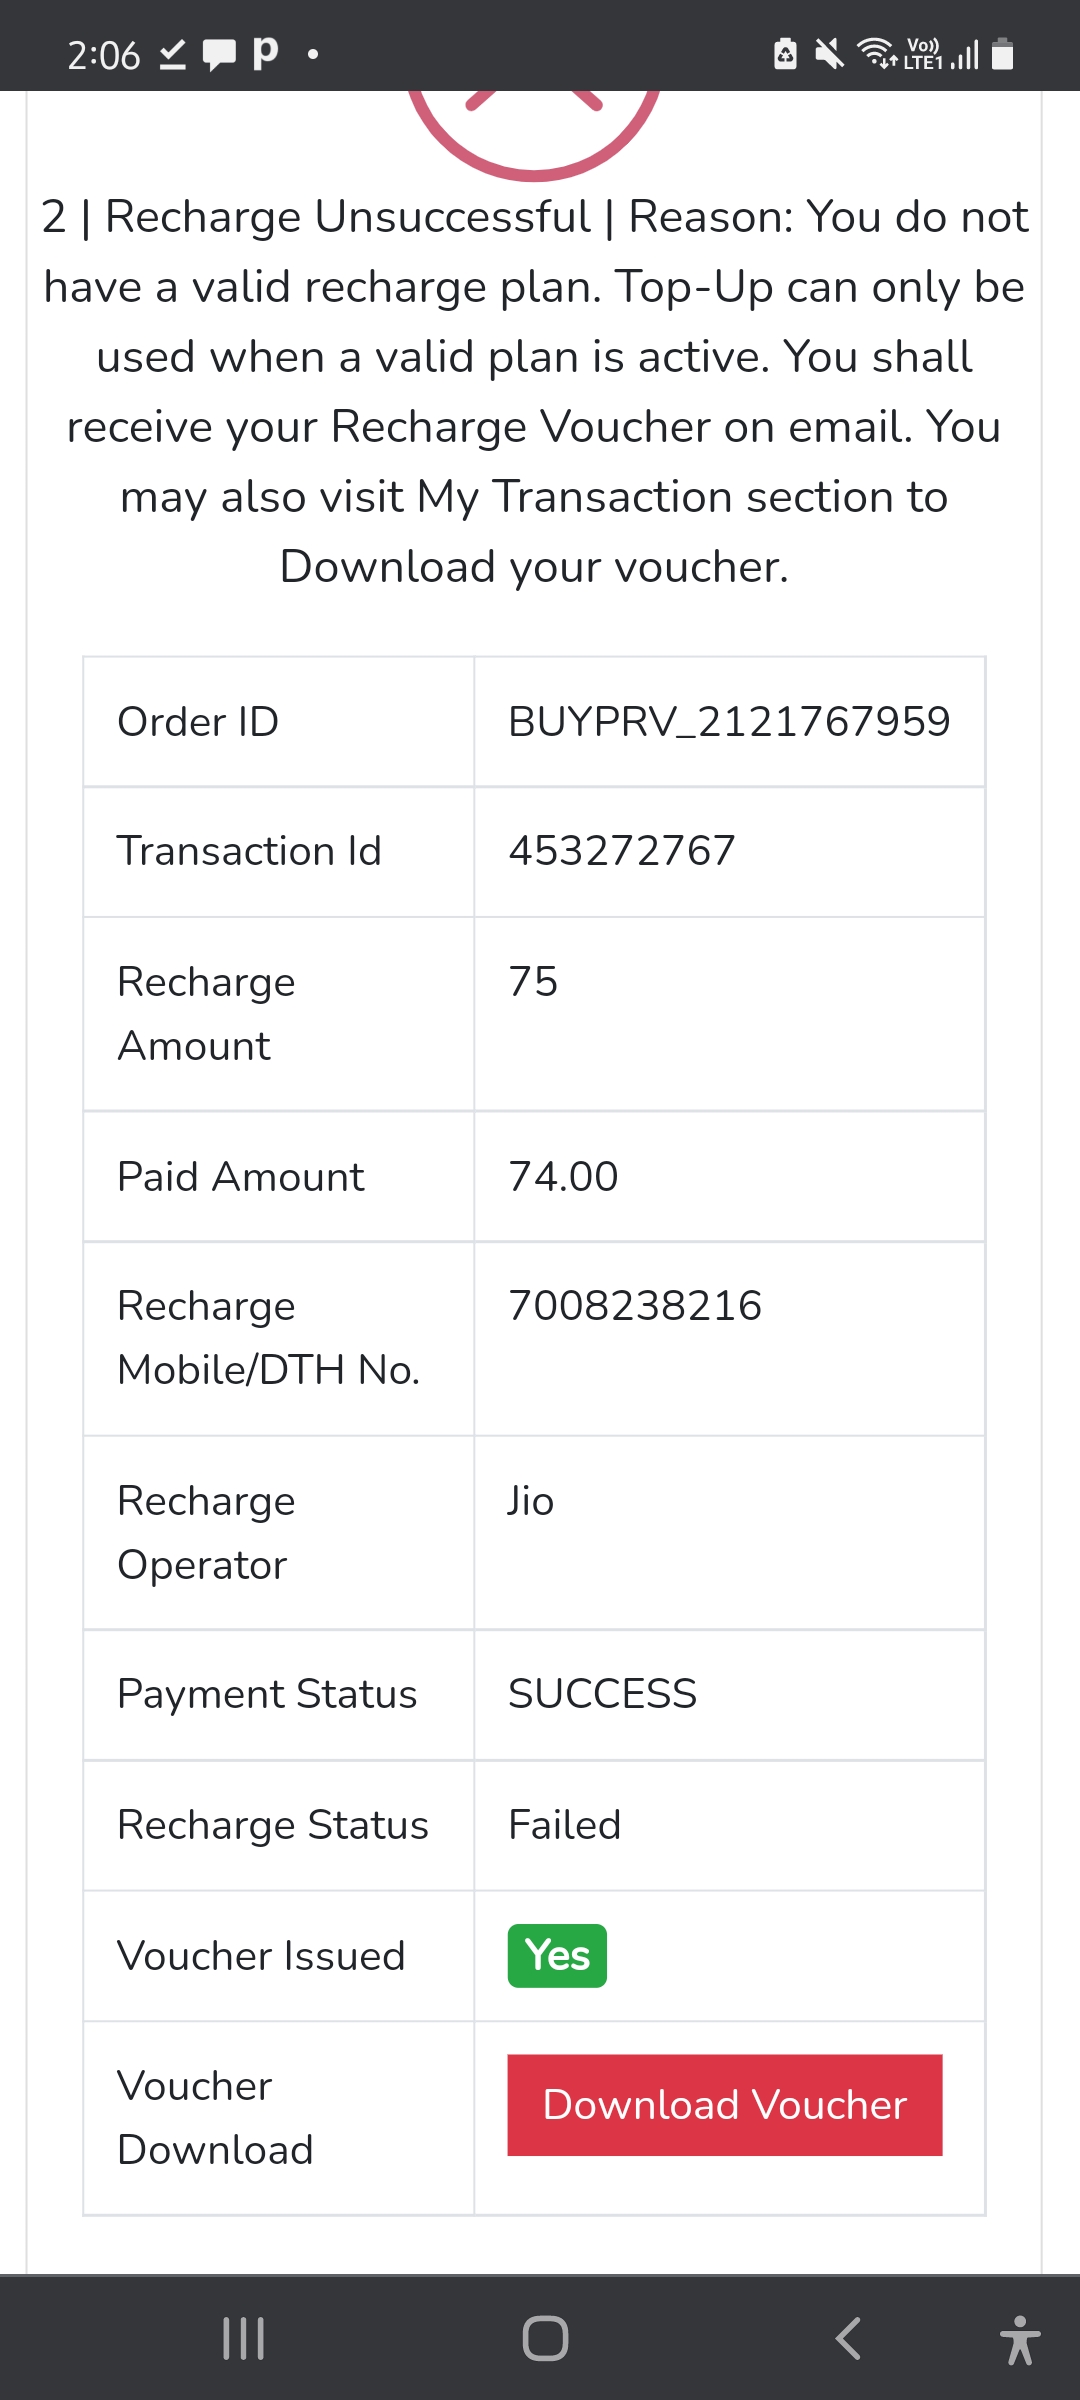Tap the P app notification icon

pyautogui.click(x=265, y=52)
